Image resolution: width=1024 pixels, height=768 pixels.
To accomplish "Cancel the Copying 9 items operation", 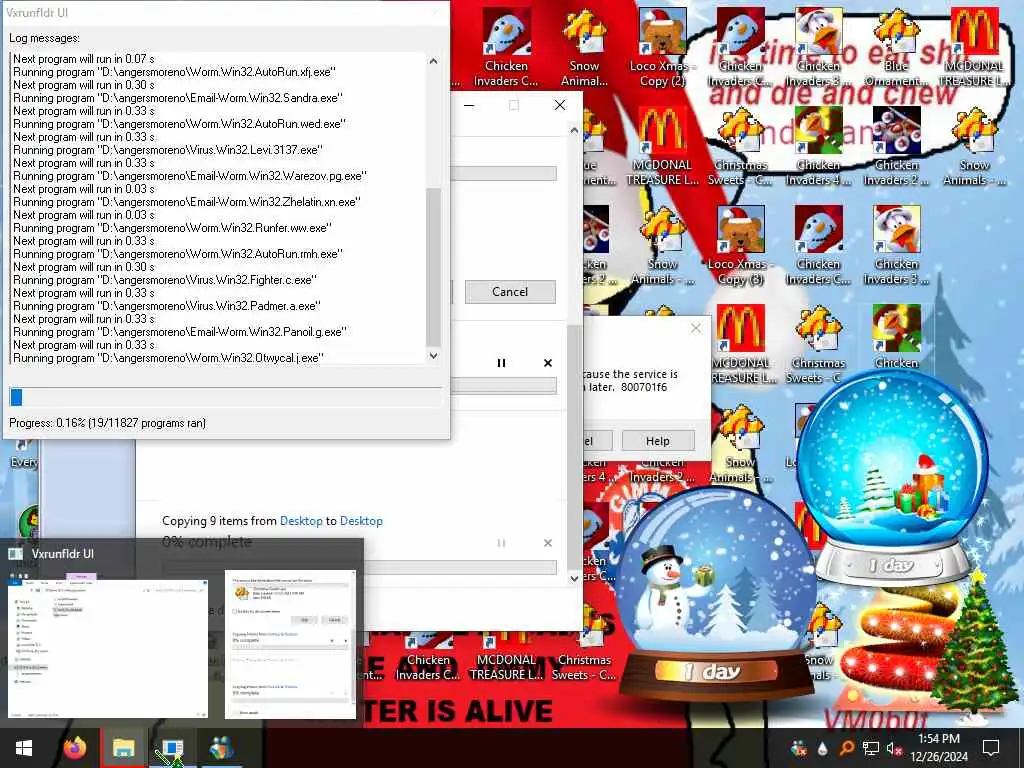I will pyautogui.click(x=548, y=543).
